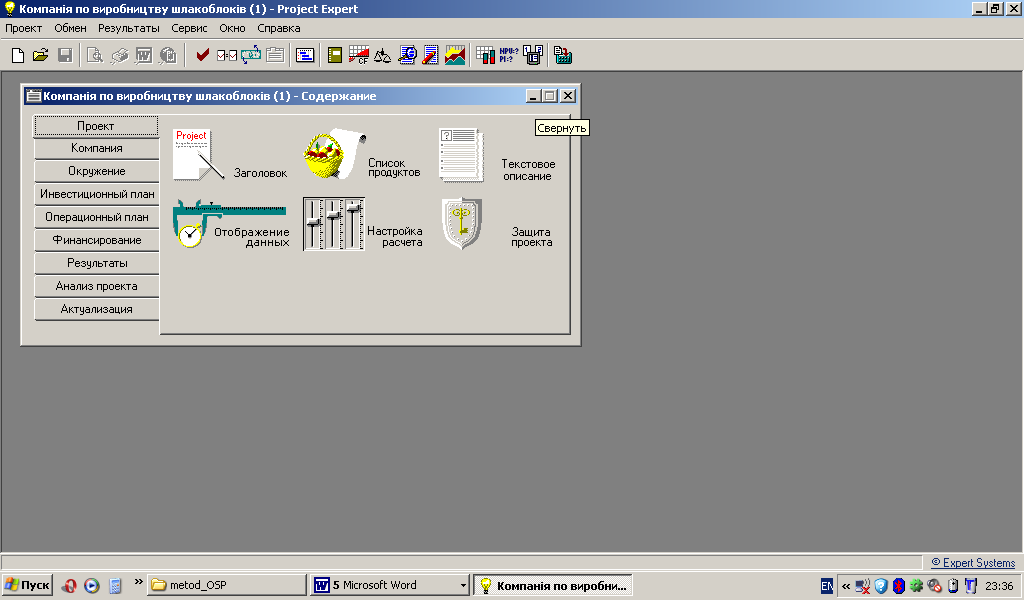The height and width of the screenshot is (600, 1024).
Task: Click the Bluetooth tray icon
Action: pos(899,586)
